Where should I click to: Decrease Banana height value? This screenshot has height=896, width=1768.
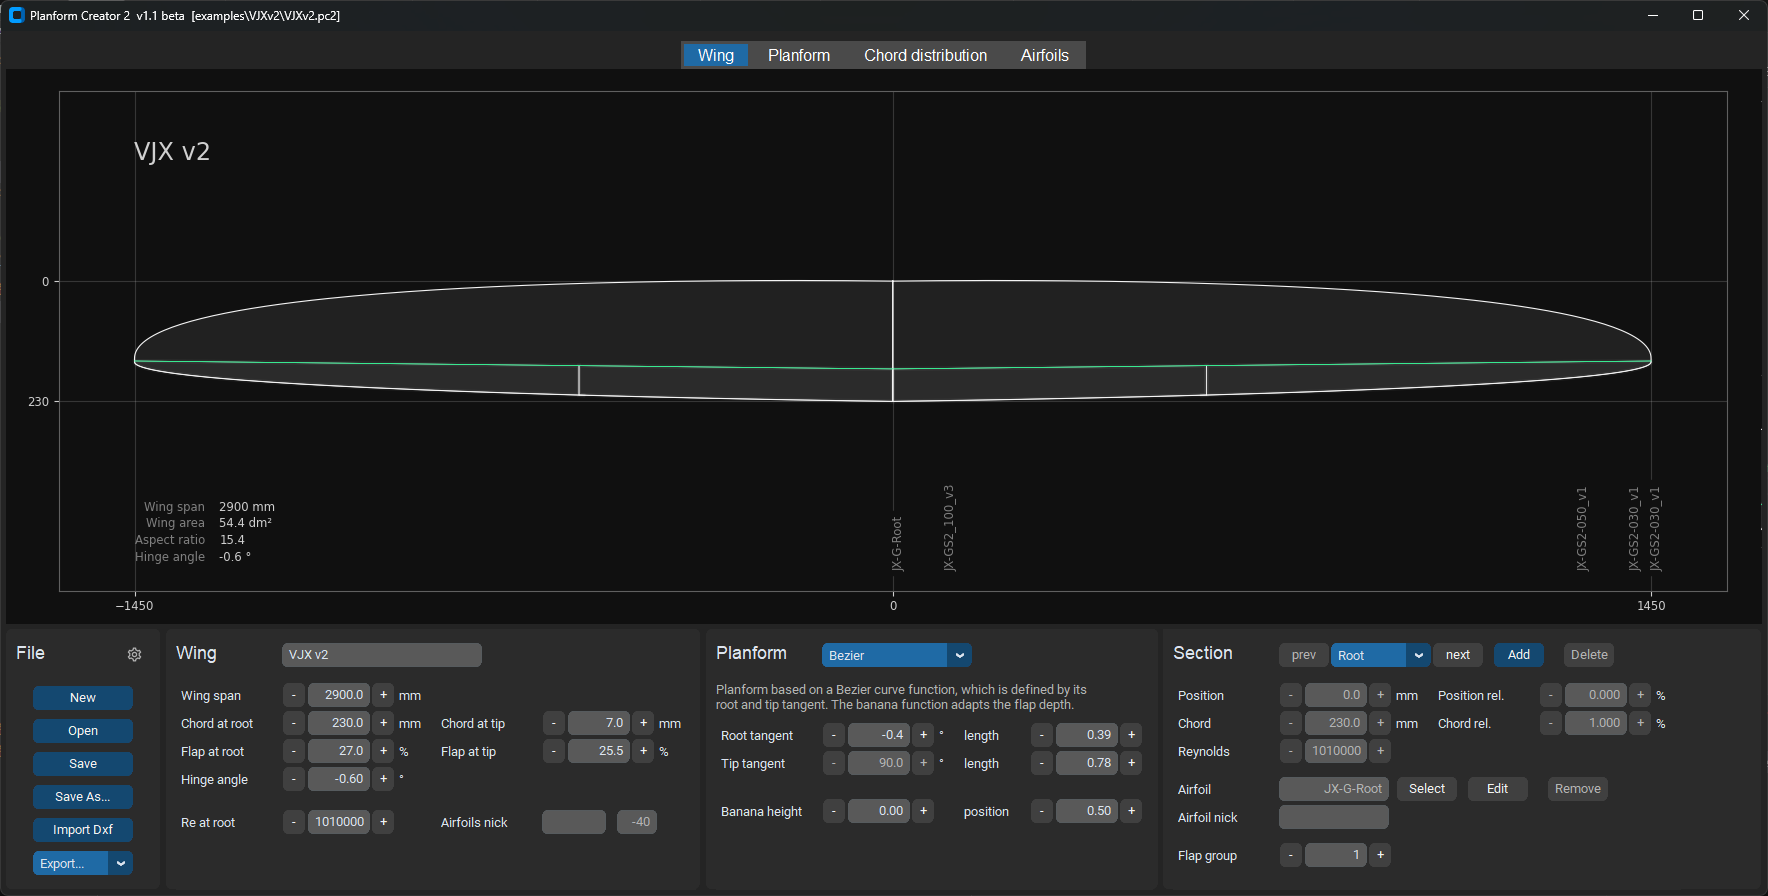click(x=834, y=811)
